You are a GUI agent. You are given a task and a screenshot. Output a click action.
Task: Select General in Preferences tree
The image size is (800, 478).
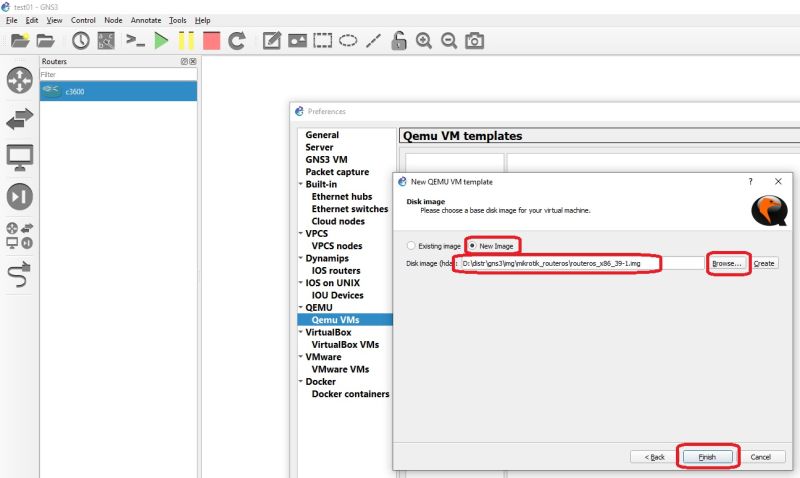pyautogui.click(x=322, y=135)
